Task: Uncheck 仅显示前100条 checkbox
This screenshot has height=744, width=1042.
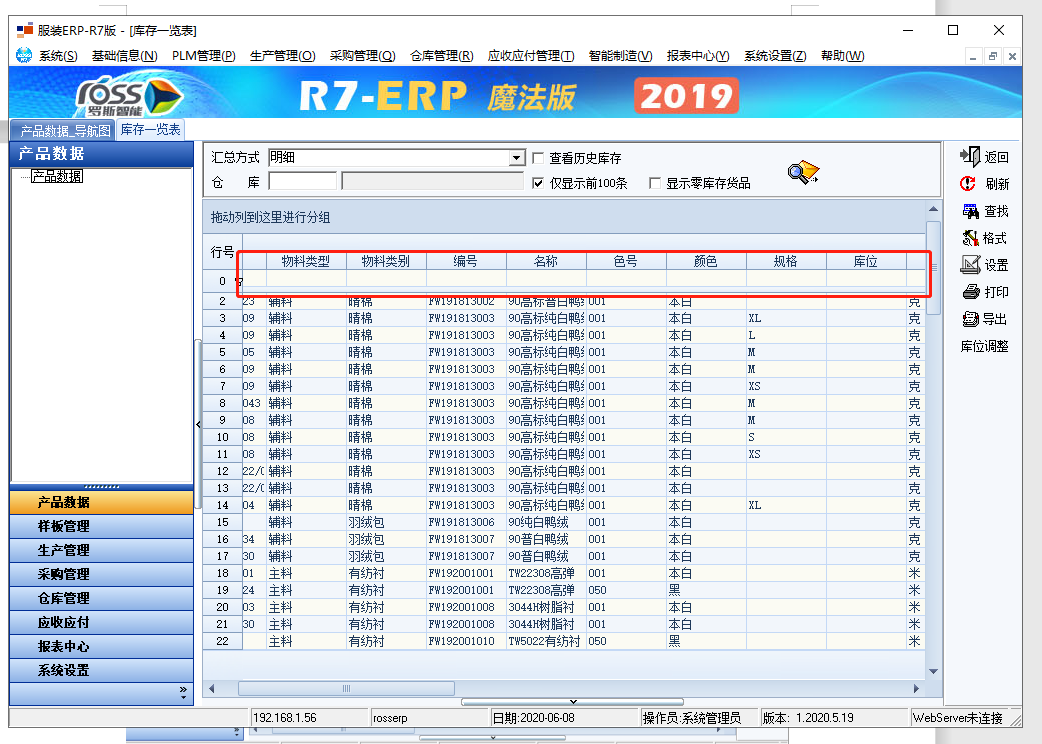Action: point(538,183)
